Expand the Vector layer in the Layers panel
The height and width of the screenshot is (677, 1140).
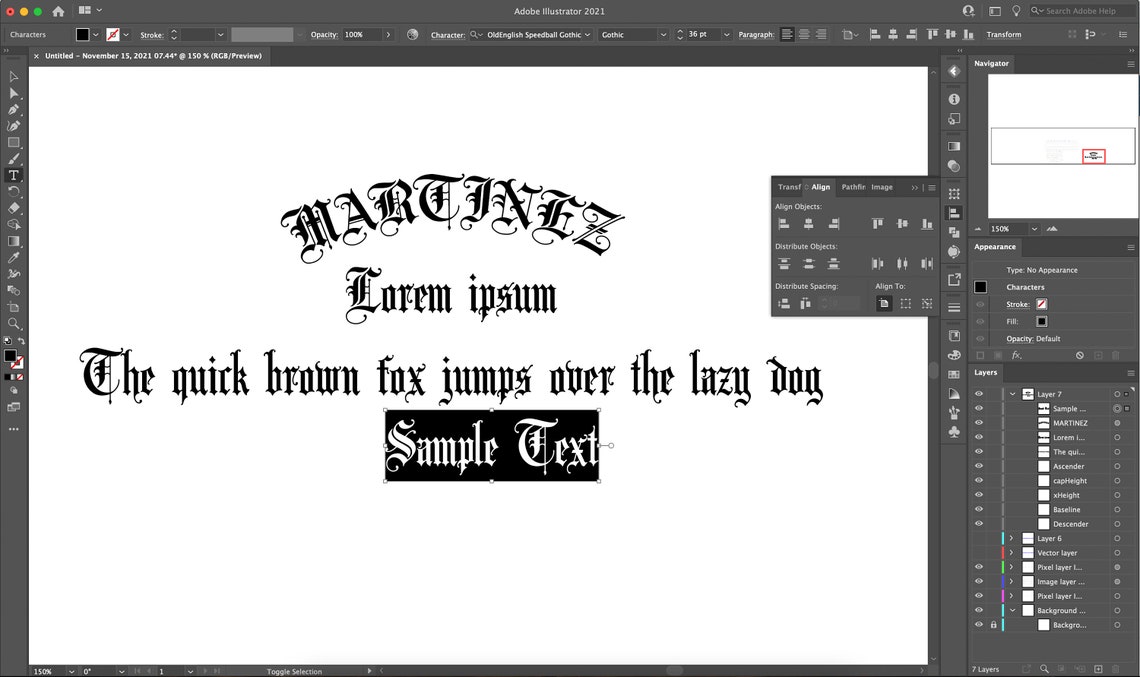[1011, 552]
